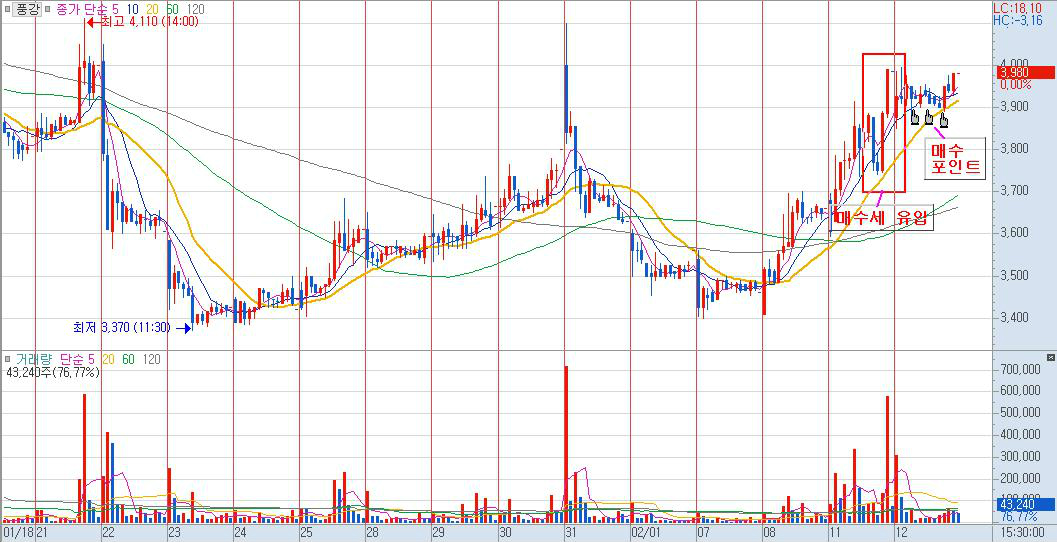The height and width of the screenshot is (542, 1057).
Task: Click the 29 date on the time axis
Action: point(438,533)
